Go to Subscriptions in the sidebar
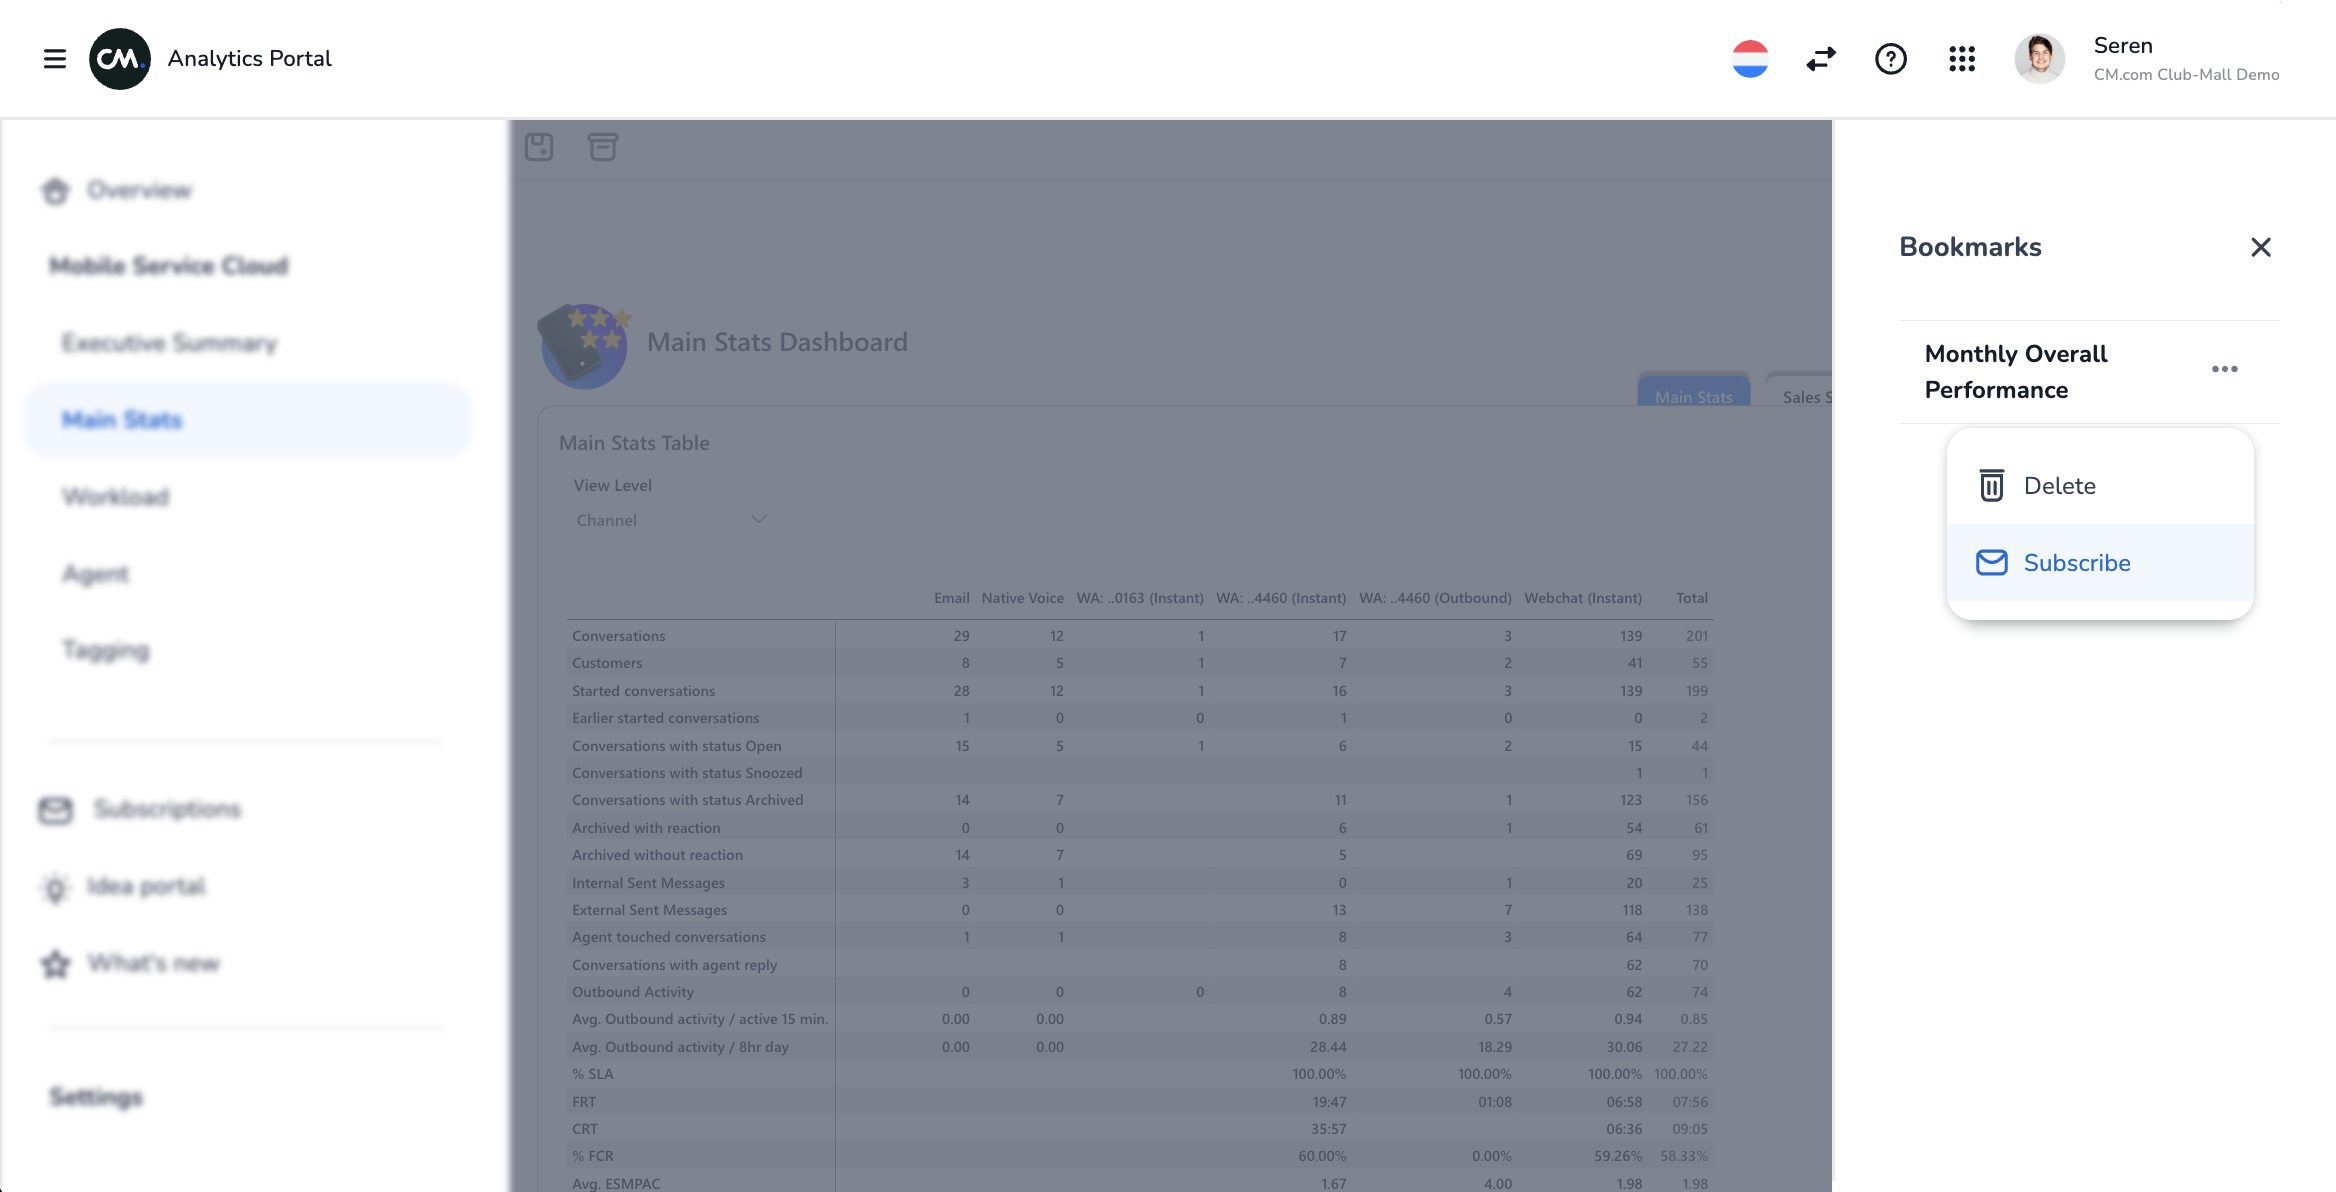 pos(167,809)
